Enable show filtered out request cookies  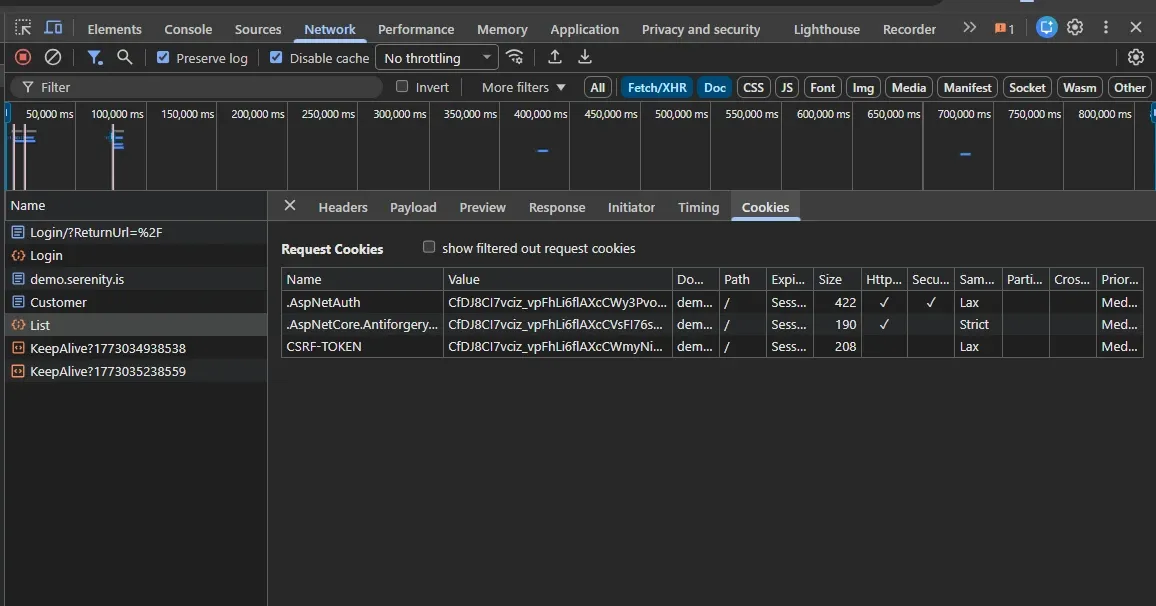click(429, 247)
